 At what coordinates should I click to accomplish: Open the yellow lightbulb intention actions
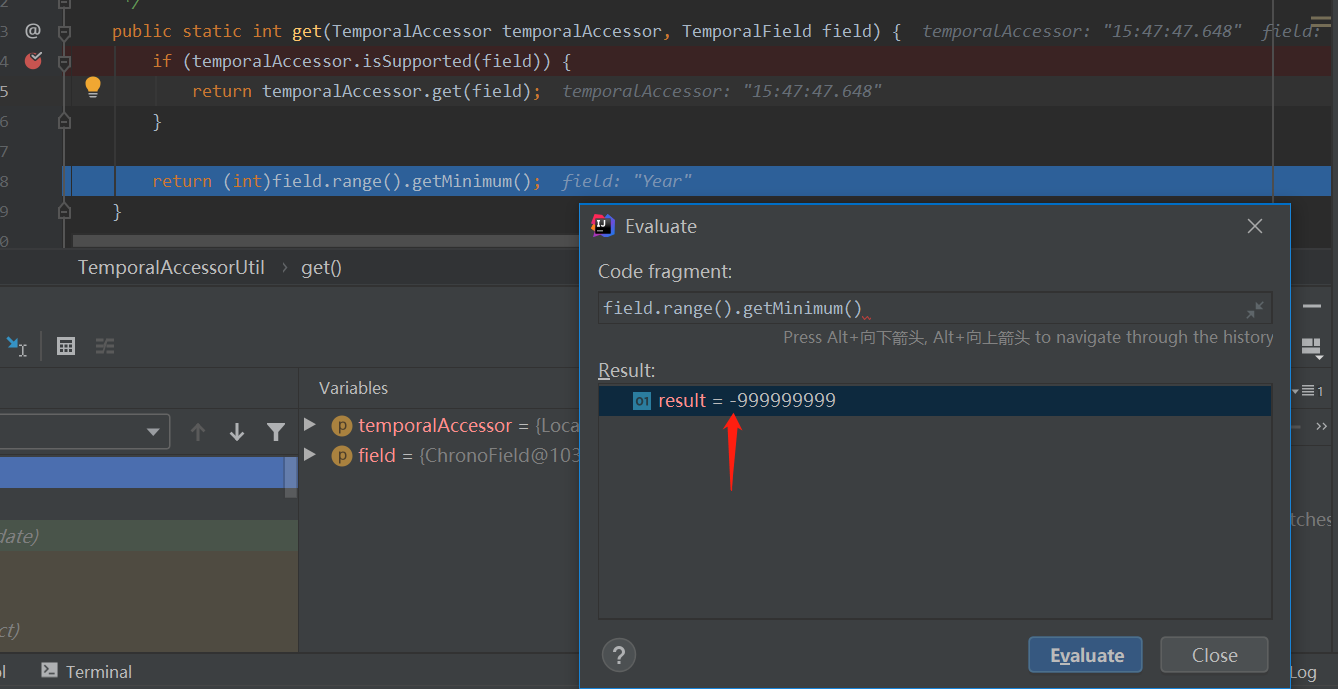(93, 88)
